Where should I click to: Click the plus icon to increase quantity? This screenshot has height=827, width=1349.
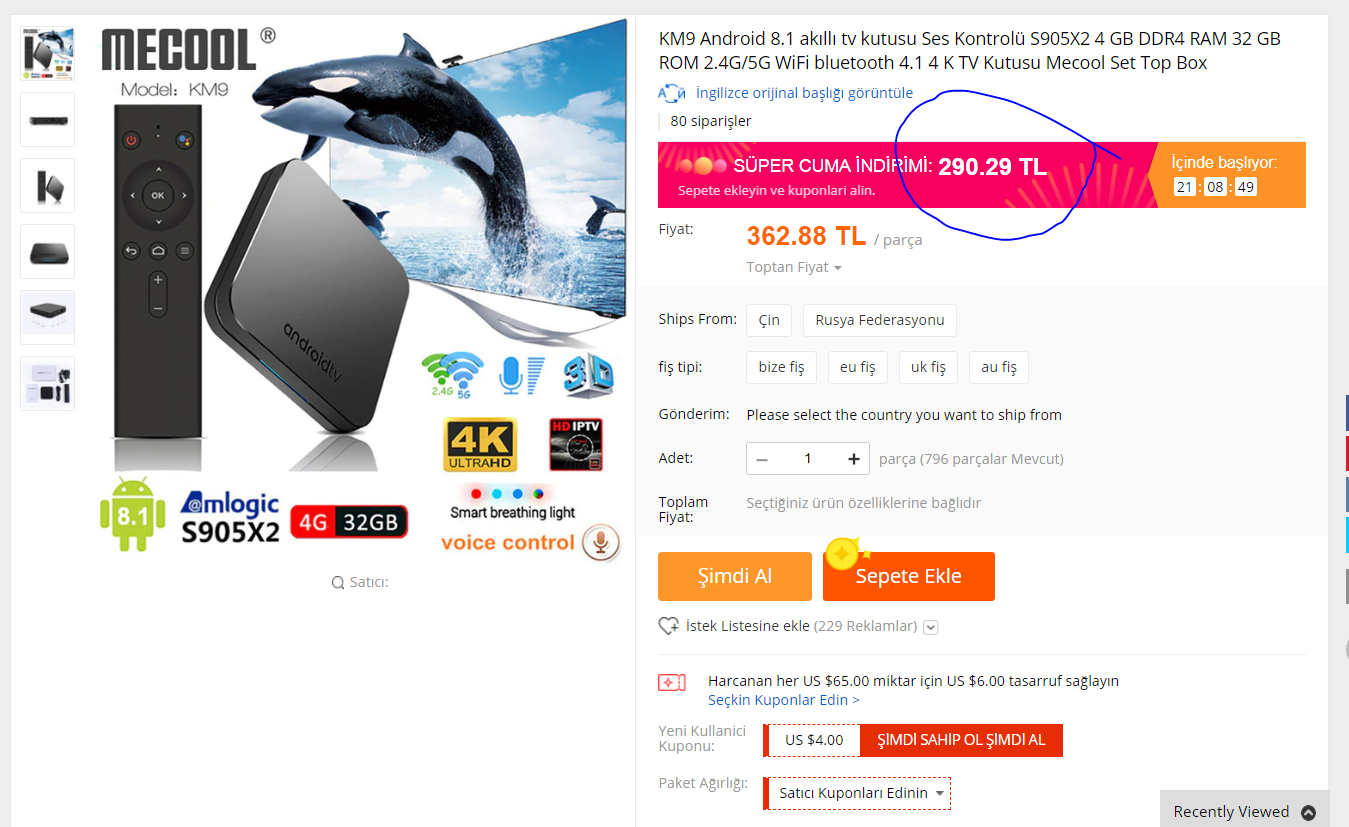[854, 459]
